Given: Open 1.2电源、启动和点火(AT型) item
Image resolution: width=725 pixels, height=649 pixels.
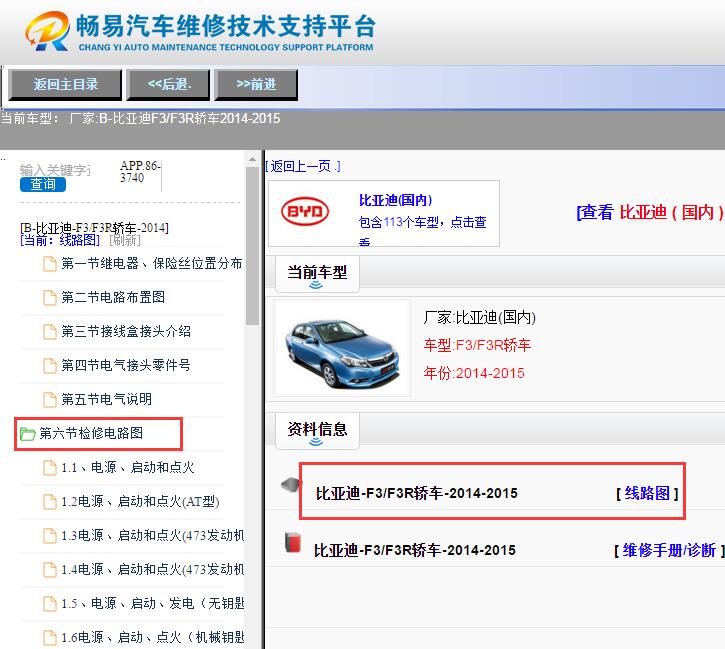Looking at the screenshot, I should tap(140, 502).
